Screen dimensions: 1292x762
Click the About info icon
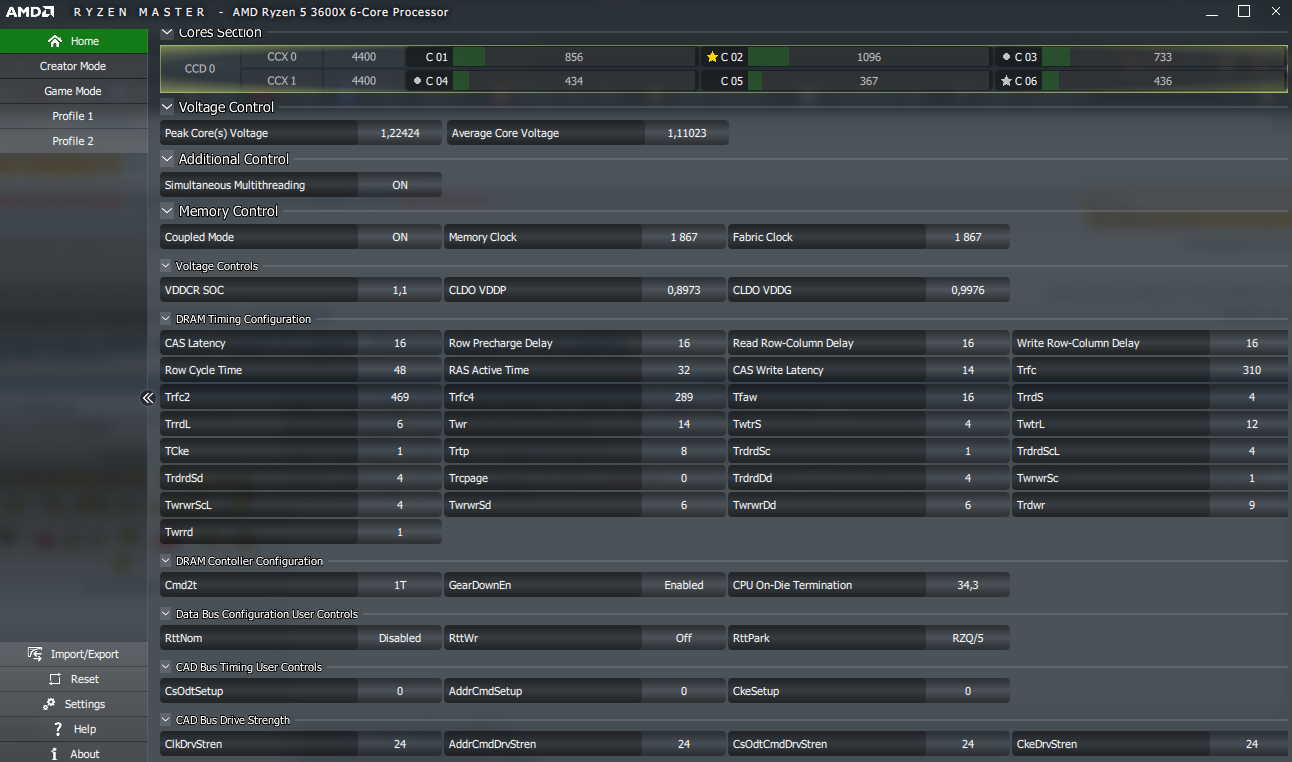(54, 754)
